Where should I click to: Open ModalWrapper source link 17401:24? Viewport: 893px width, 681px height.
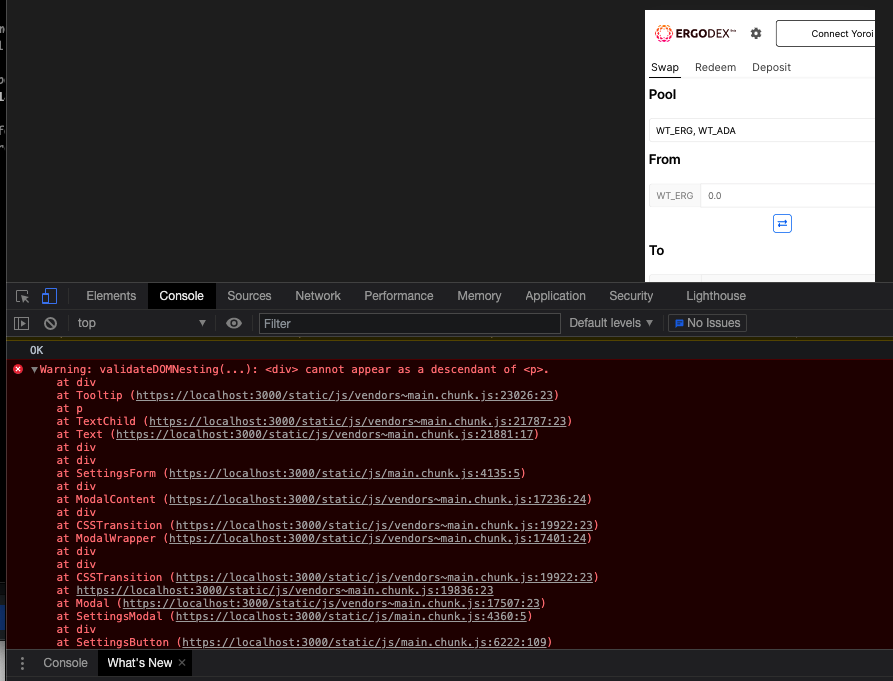pyautogui.click(x=377, y=539)
